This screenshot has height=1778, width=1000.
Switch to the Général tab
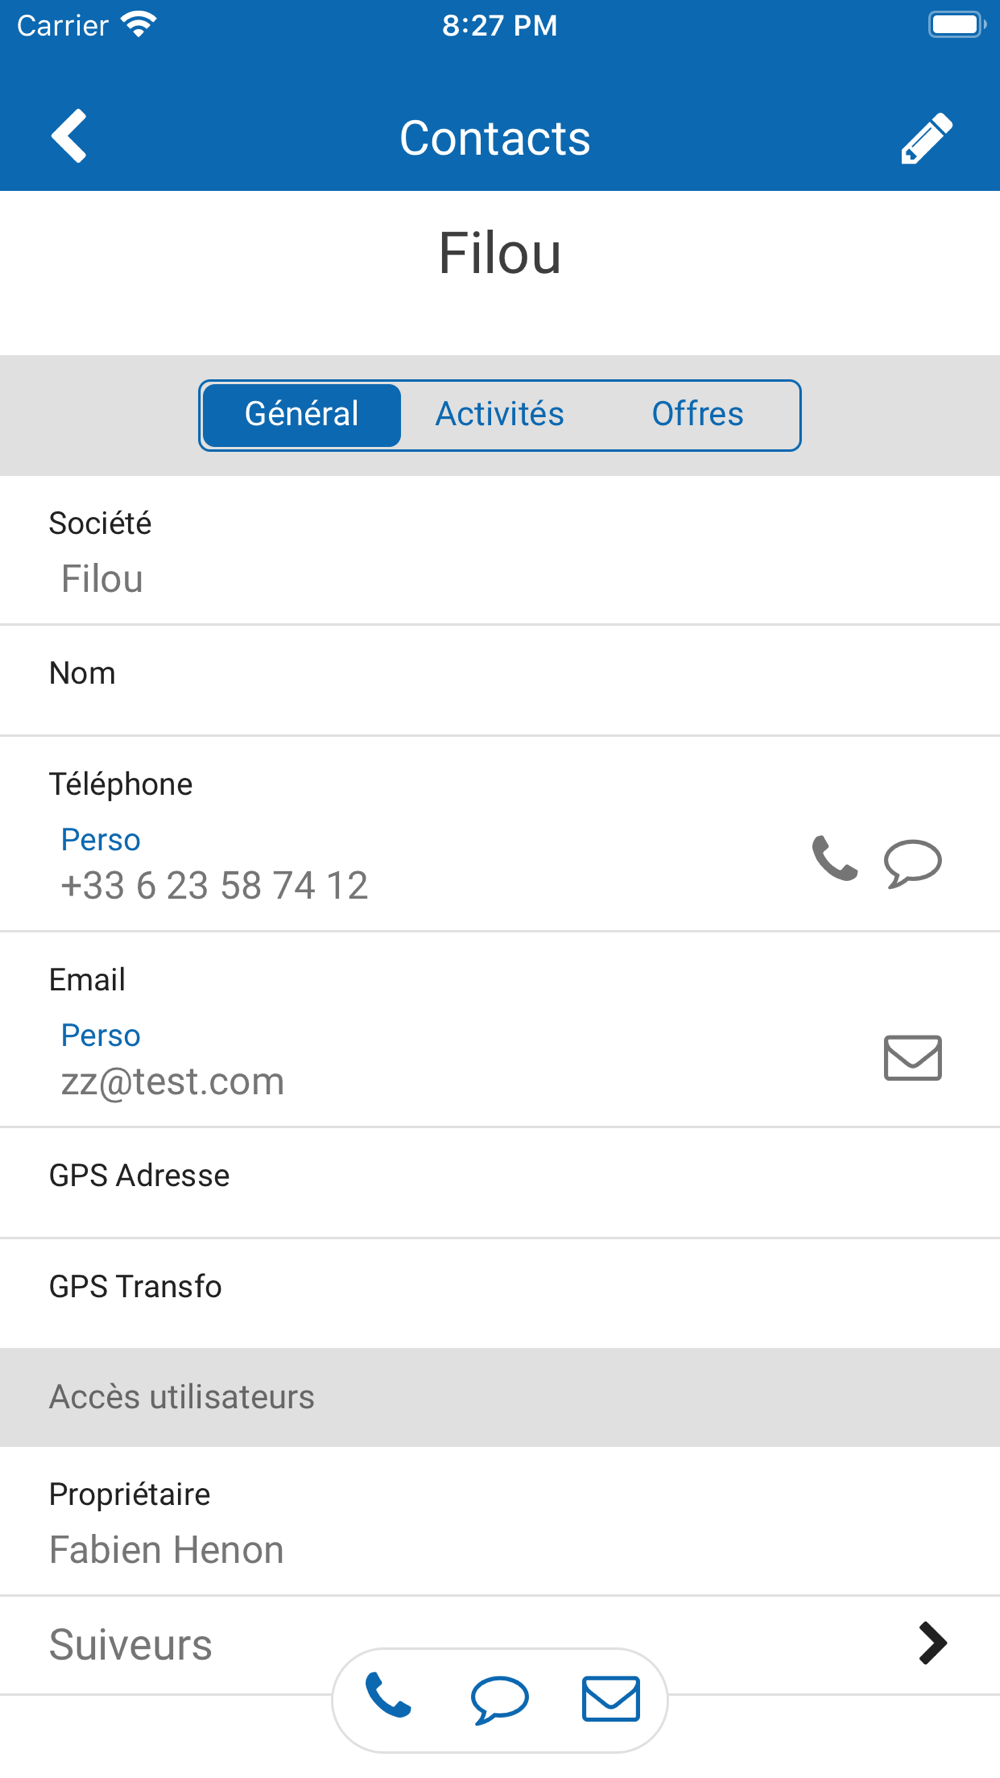tap(301, 414)
